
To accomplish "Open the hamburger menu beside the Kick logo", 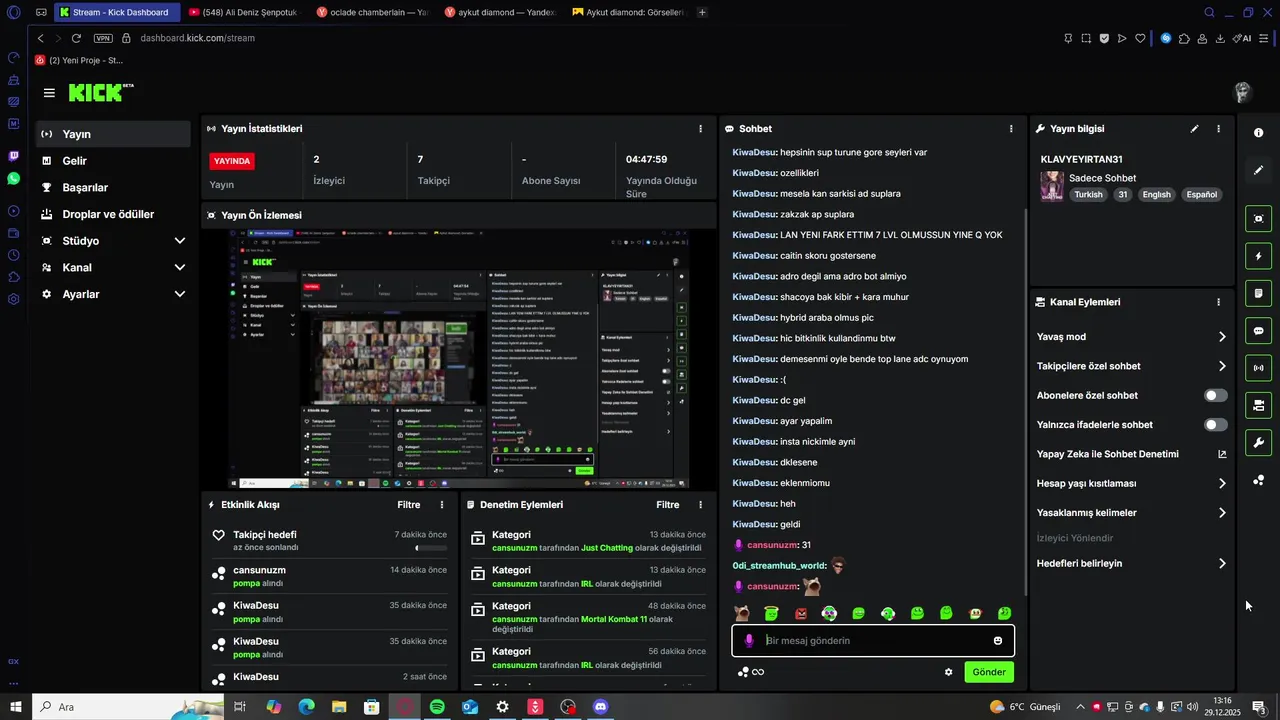I will coord(49,93).
